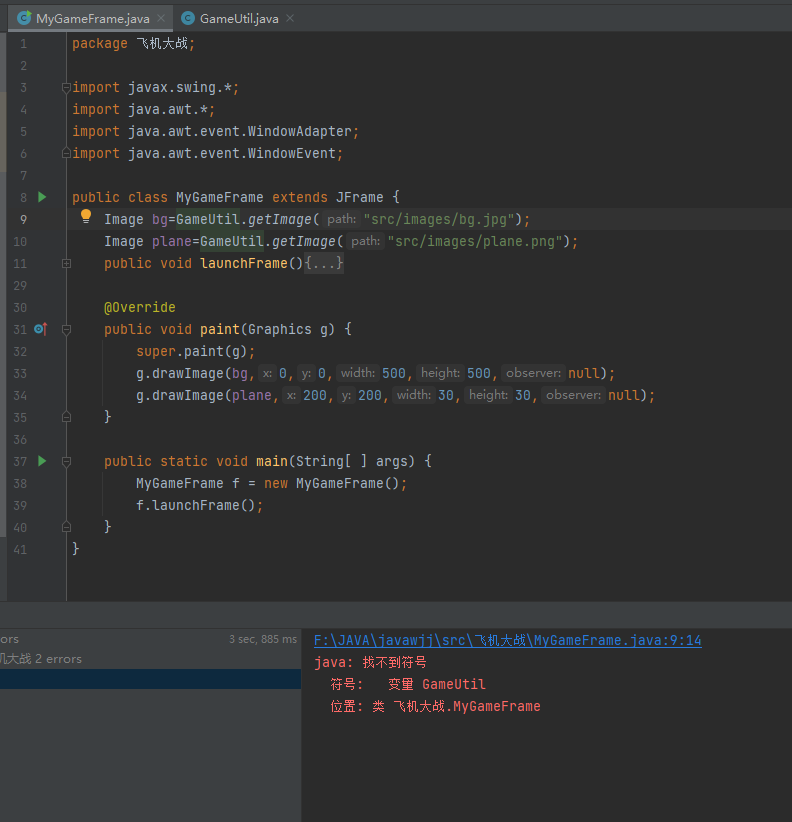The height and width of the screenshot is (822, 792).
Task: Select the highlighted error row in the build tree
Action: point(150,679)
